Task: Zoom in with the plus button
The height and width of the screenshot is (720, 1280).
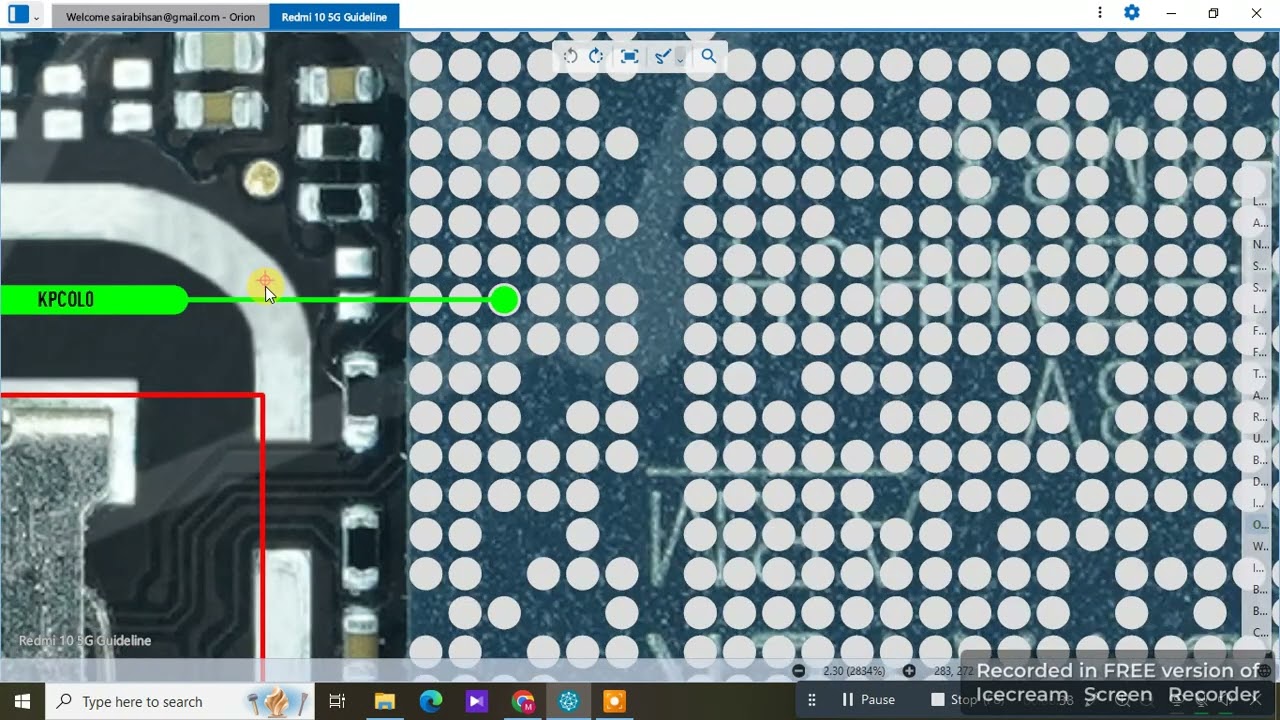Action: click(x=909, y=671)
